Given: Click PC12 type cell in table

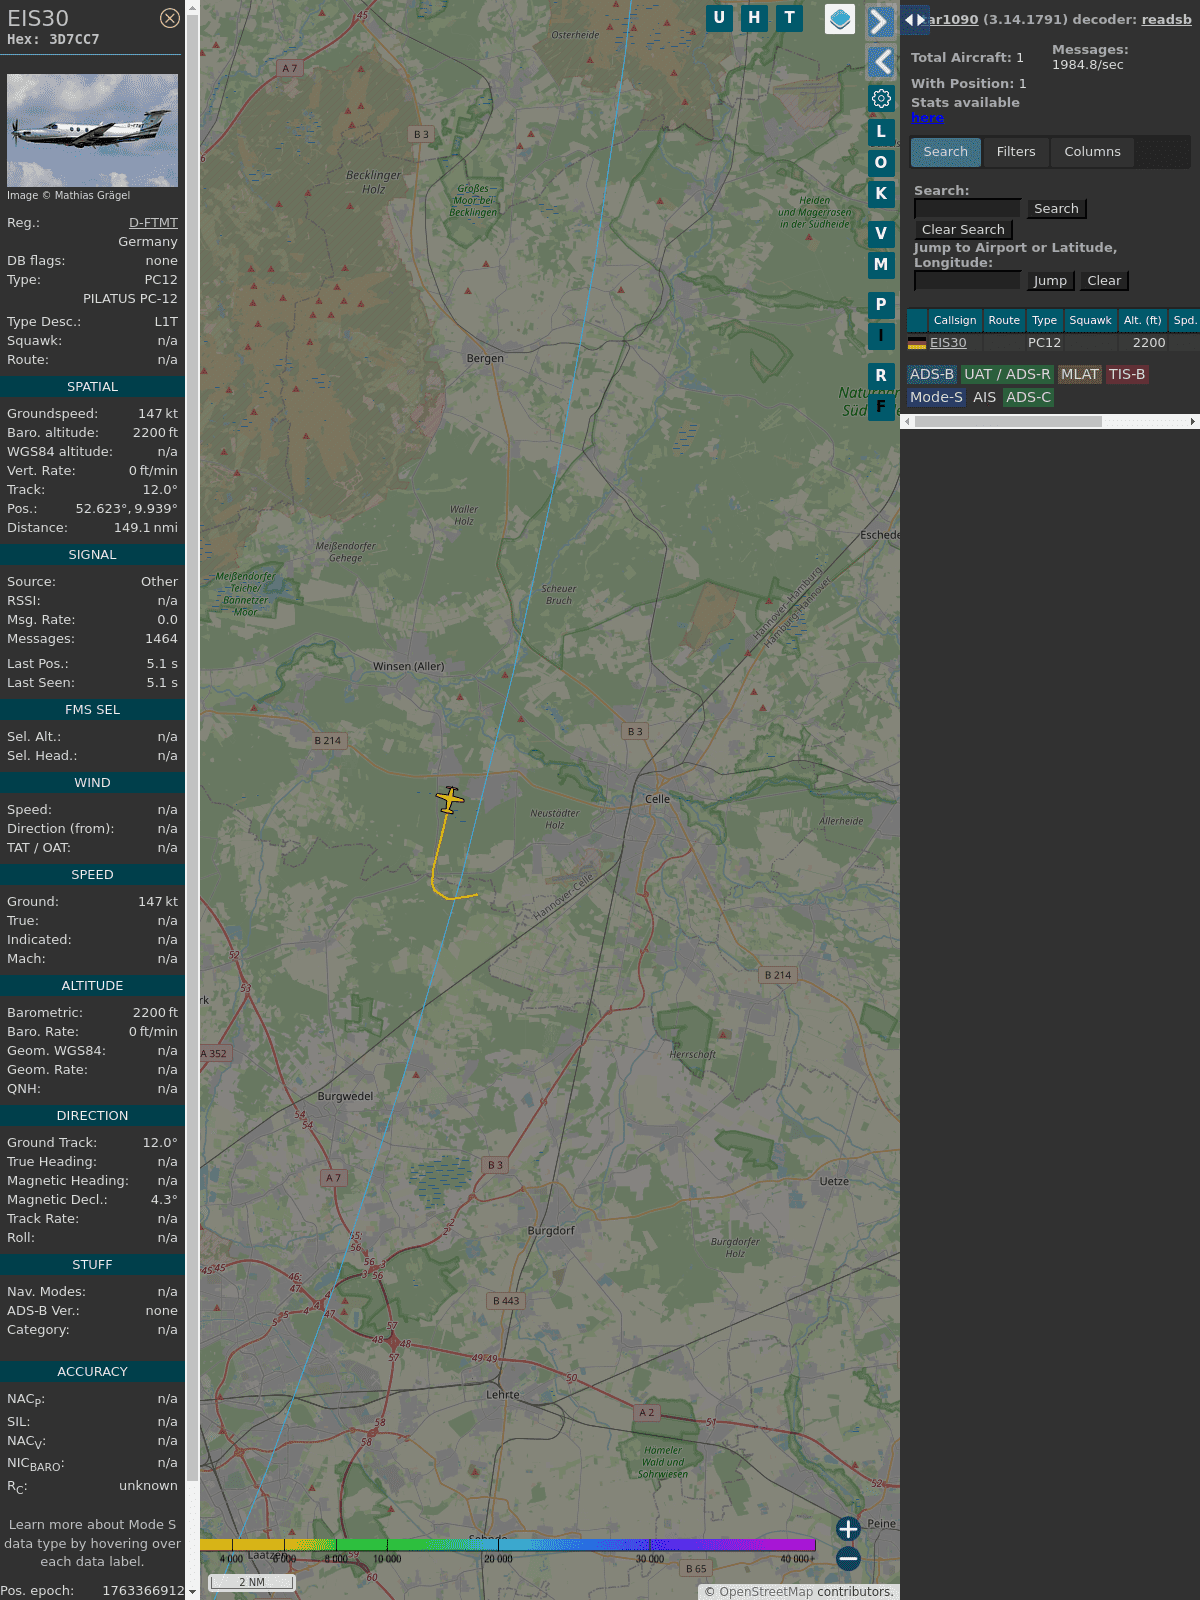Looking at the screenshot, I should (1044, 343).
